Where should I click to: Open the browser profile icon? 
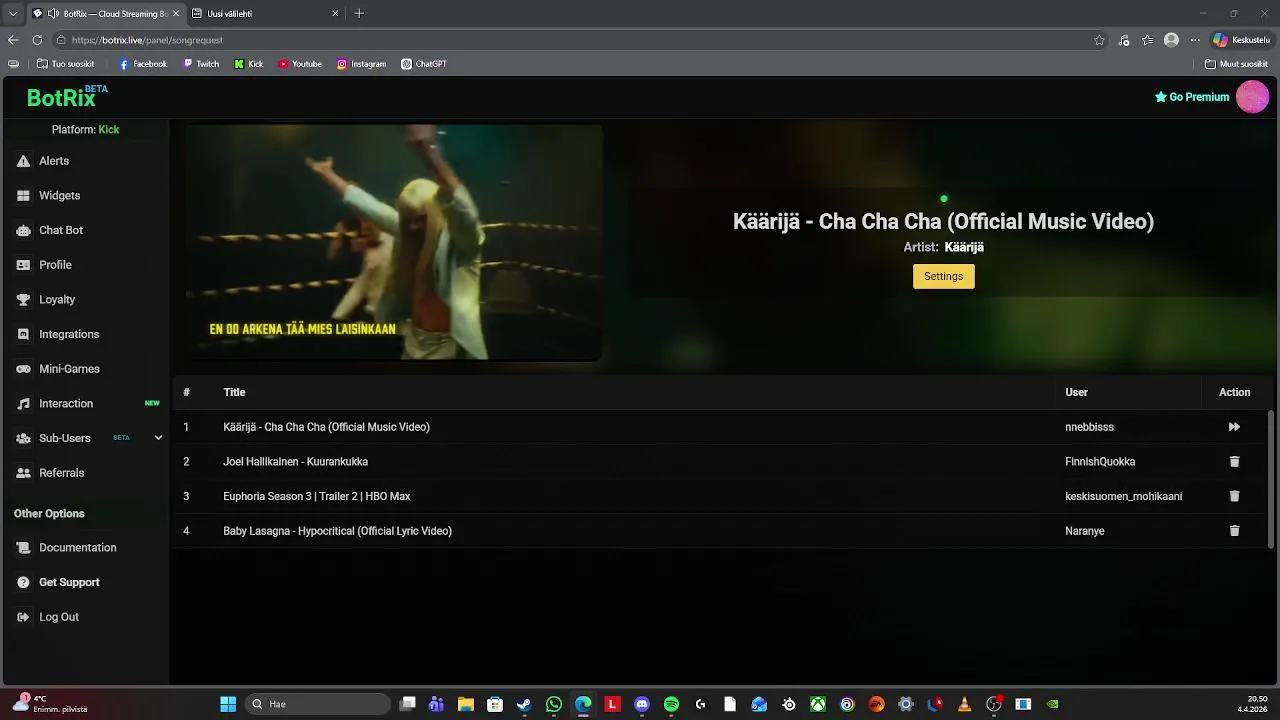point(1171,40)
